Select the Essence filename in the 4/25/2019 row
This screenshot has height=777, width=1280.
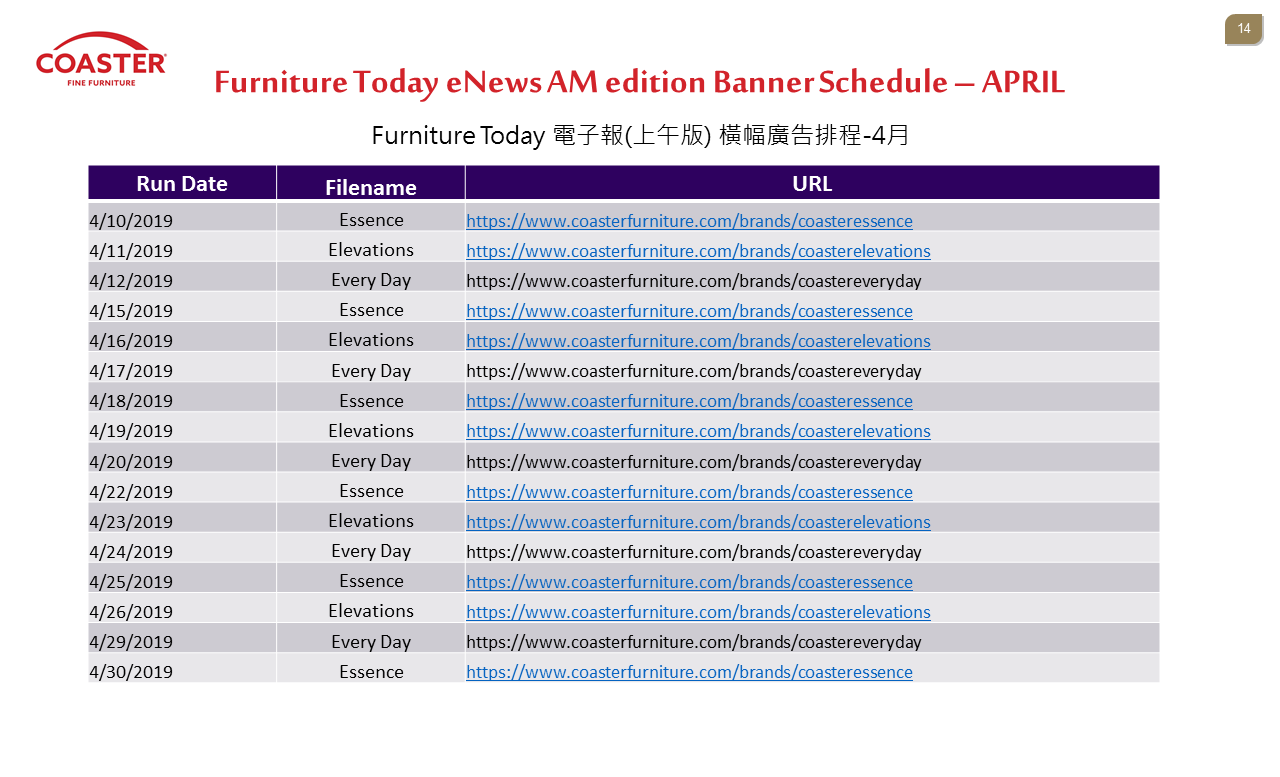tap(371, 581)
